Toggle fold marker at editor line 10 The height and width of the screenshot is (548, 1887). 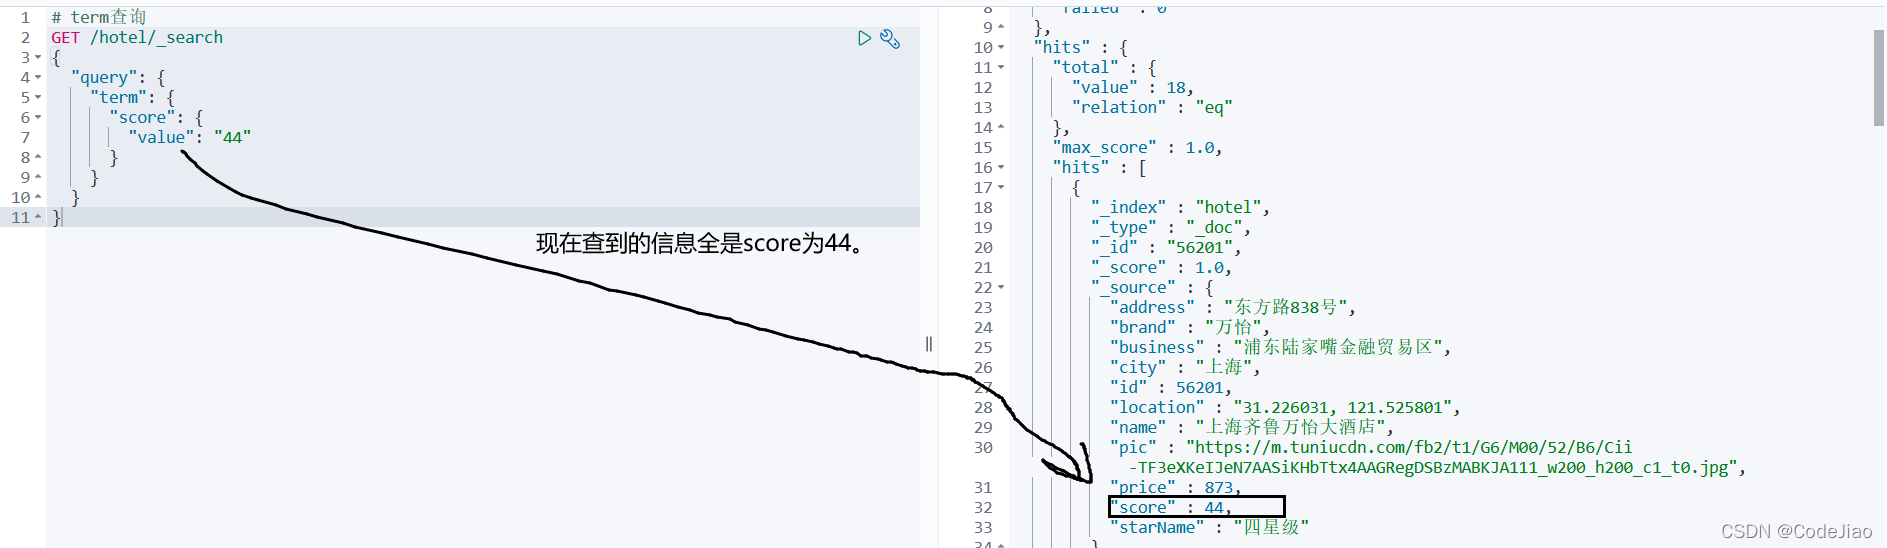click(x=38, y=197)
